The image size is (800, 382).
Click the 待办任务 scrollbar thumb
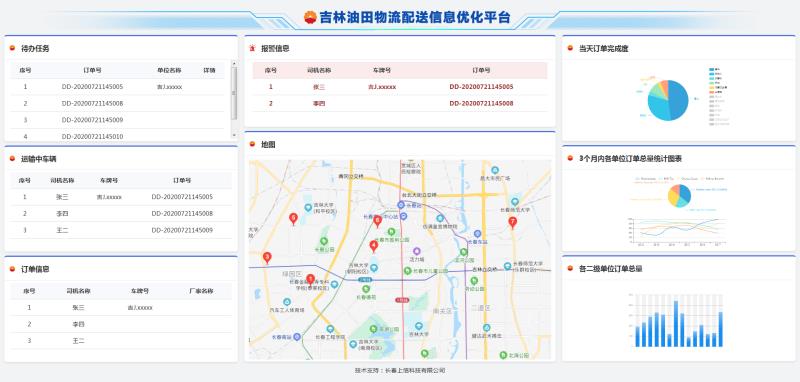pyautogui.click(x=234, y=93)
